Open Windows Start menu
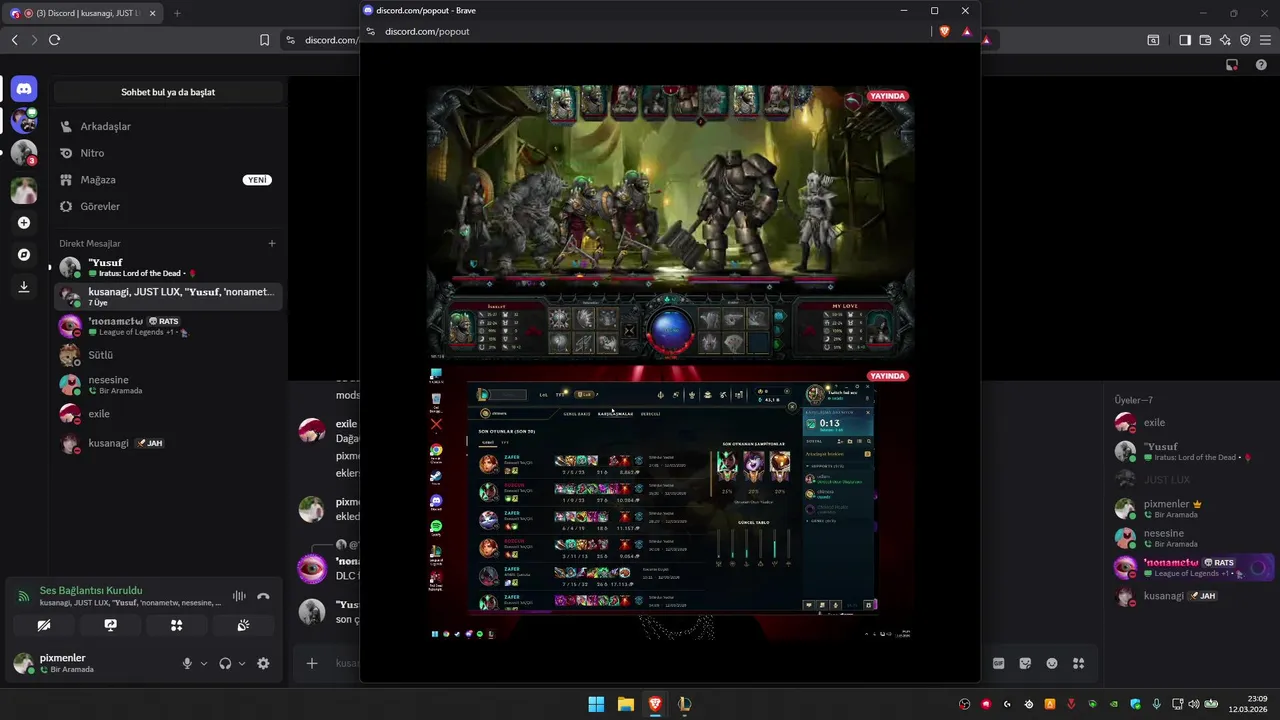The image size is (1280, 720). coord(596,704)
